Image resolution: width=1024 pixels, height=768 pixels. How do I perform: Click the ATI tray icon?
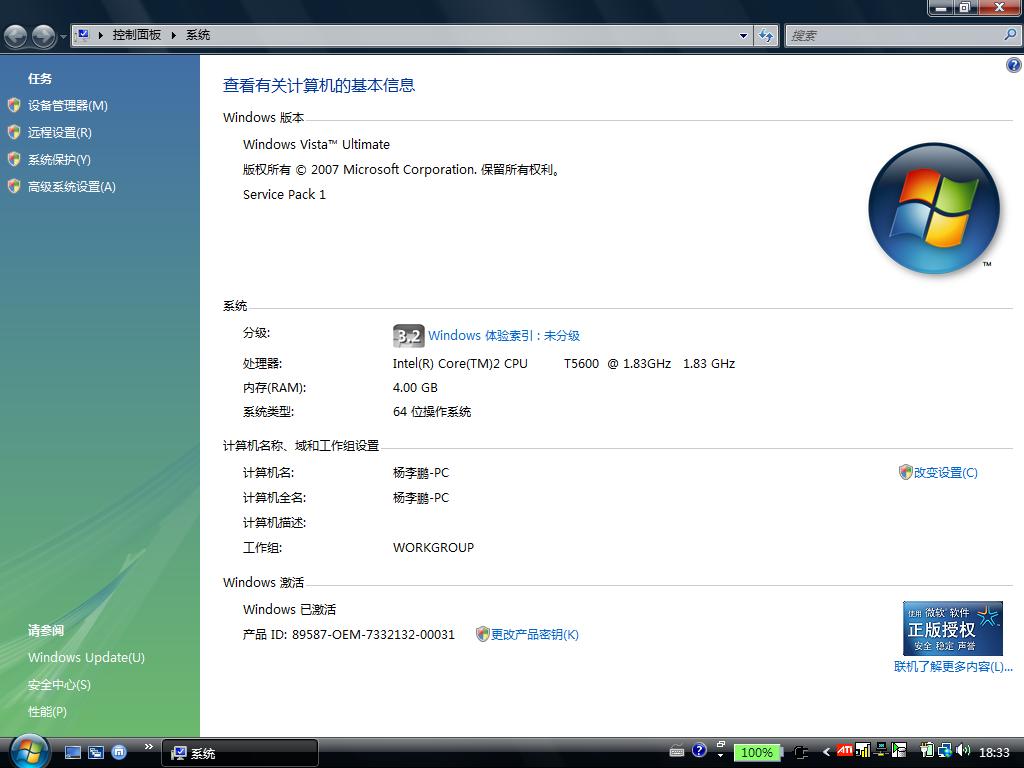[845, 751]
